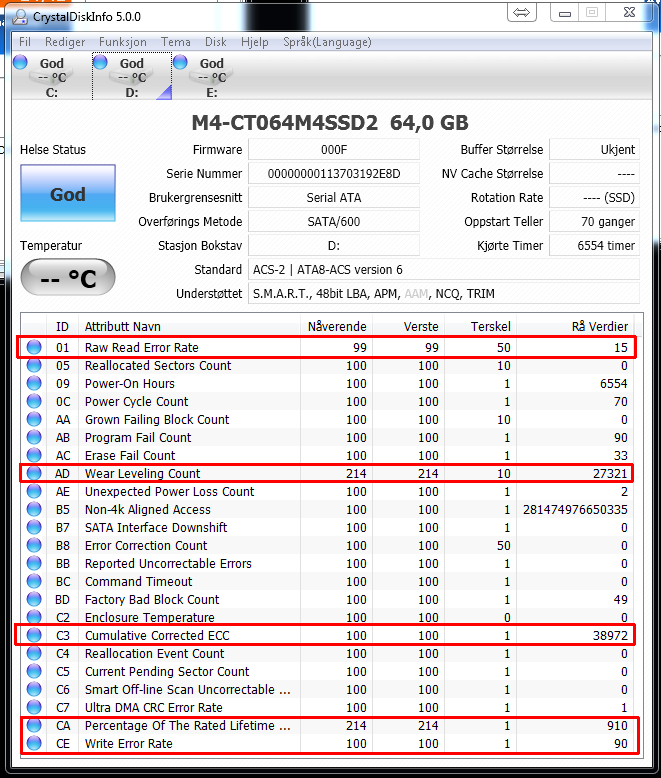Screen dimensions: 661x778
Task: Click raw value 27321 of Wear Leveling
Action: [610, 473]
